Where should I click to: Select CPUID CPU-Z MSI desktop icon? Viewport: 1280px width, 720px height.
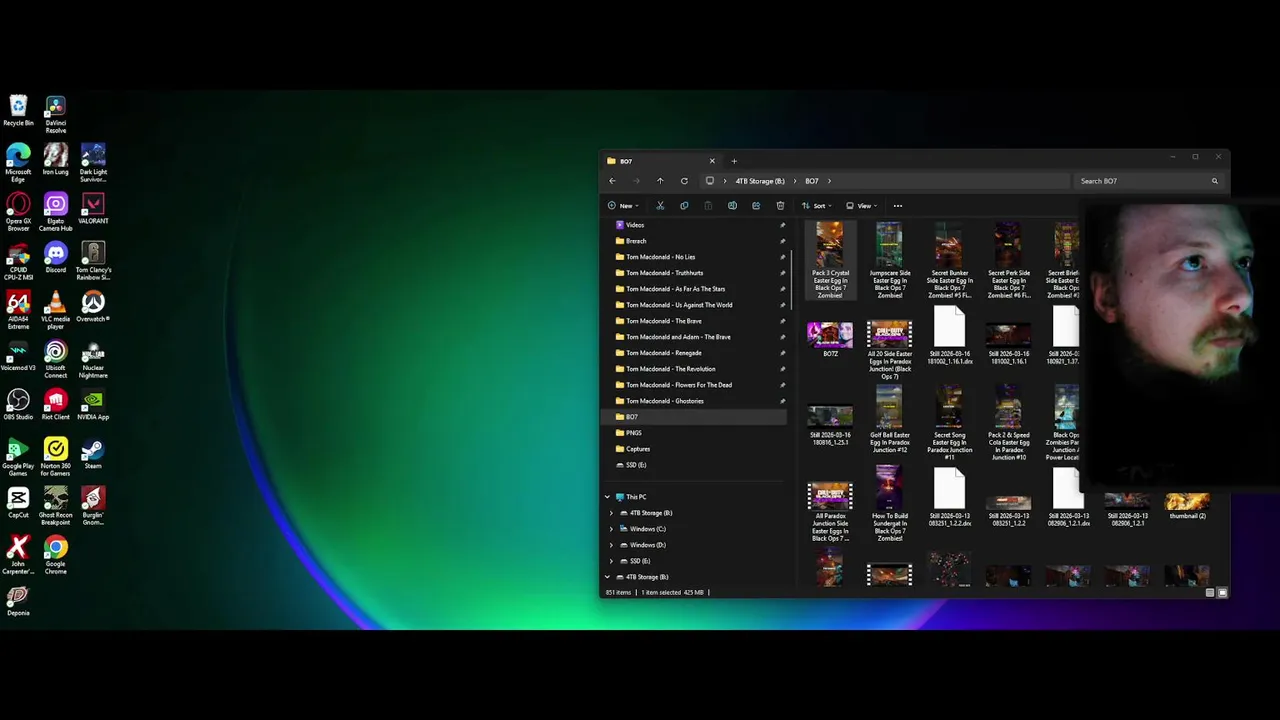[x=18, y=261]
